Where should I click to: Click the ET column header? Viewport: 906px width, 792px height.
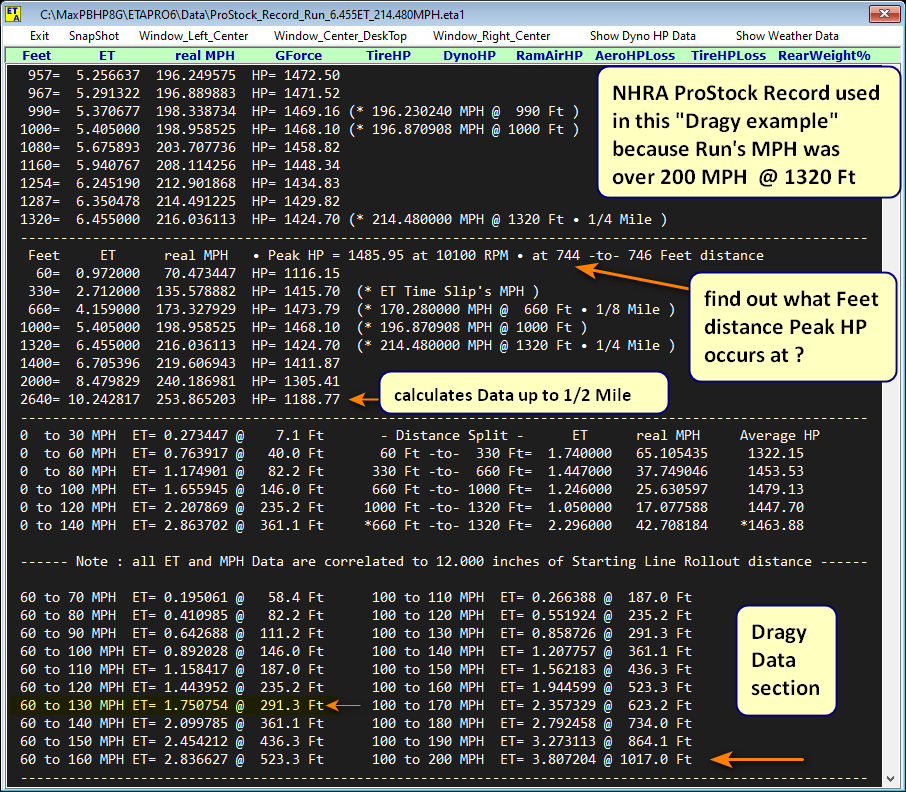click(x=107, y=55)
